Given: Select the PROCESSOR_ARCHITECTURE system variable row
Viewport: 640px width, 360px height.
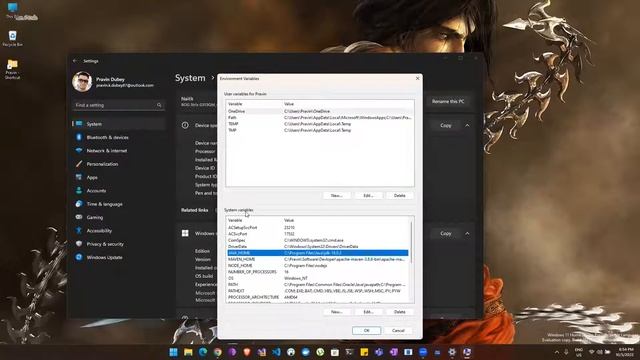Looking at the screenshot, I should coord(318,297).
